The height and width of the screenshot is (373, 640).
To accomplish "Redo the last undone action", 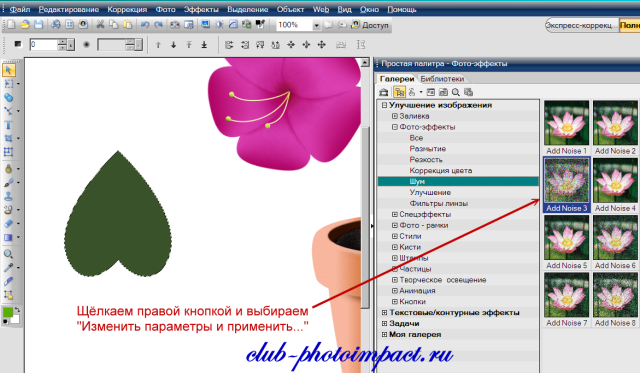I will [158, 25].
